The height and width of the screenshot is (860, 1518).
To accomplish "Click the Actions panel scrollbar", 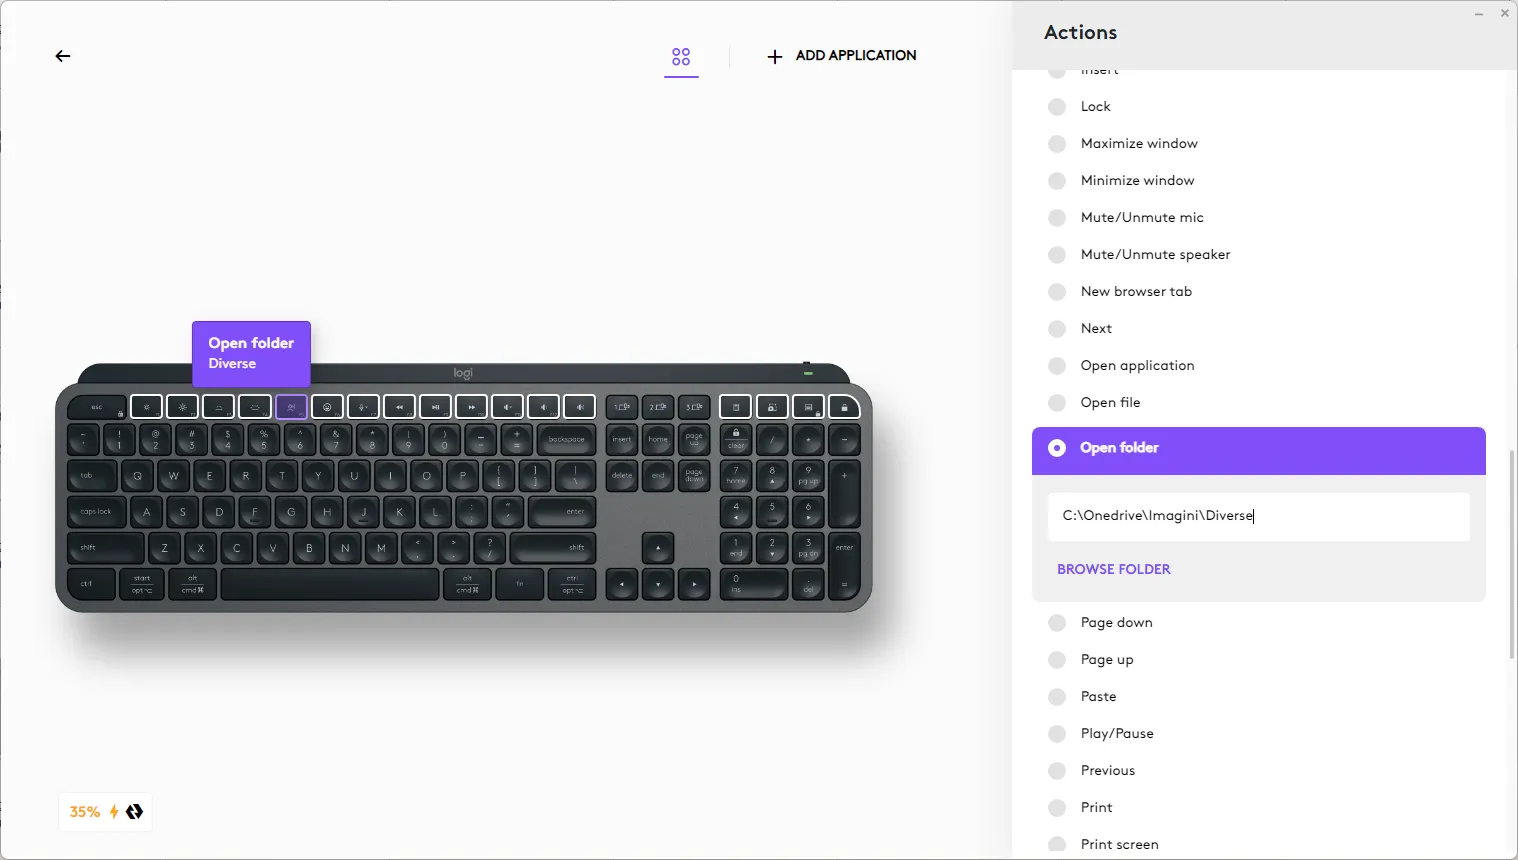I will click(1512, 554).
